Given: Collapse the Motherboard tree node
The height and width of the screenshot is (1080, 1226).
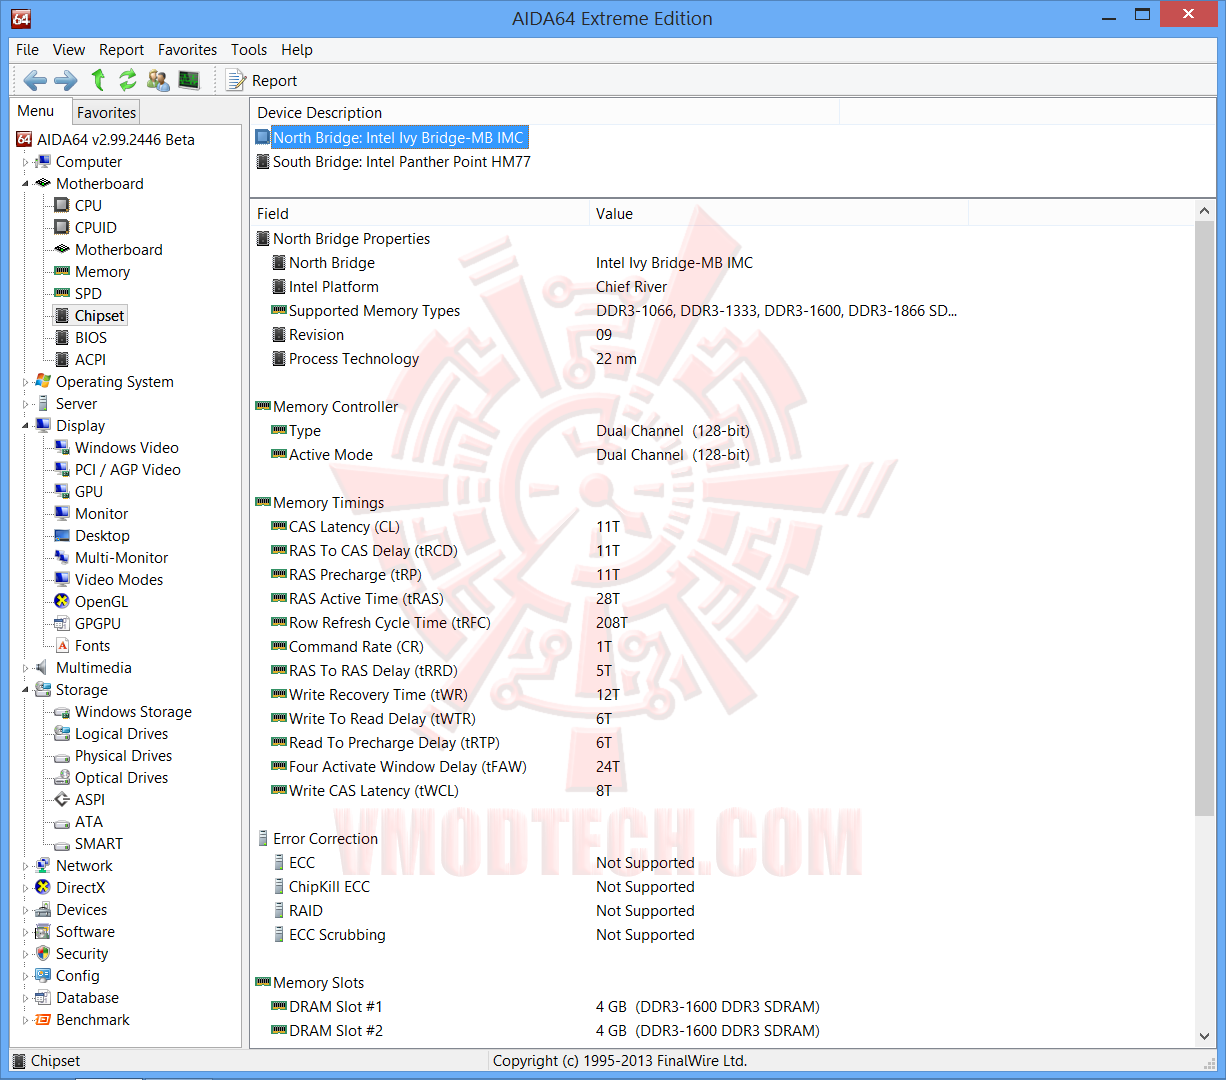Looking at the screenshot, I should [x=26, y=184].
